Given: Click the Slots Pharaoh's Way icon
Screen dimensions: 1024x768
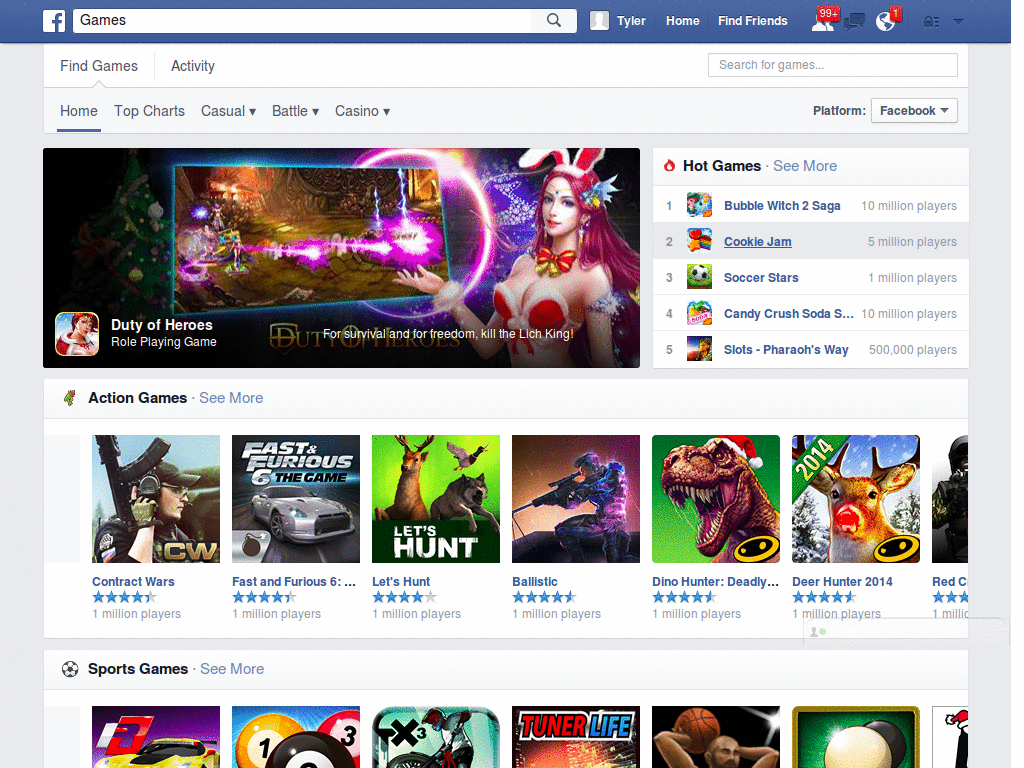Looking at the screenshot, I should pos(699,349).
